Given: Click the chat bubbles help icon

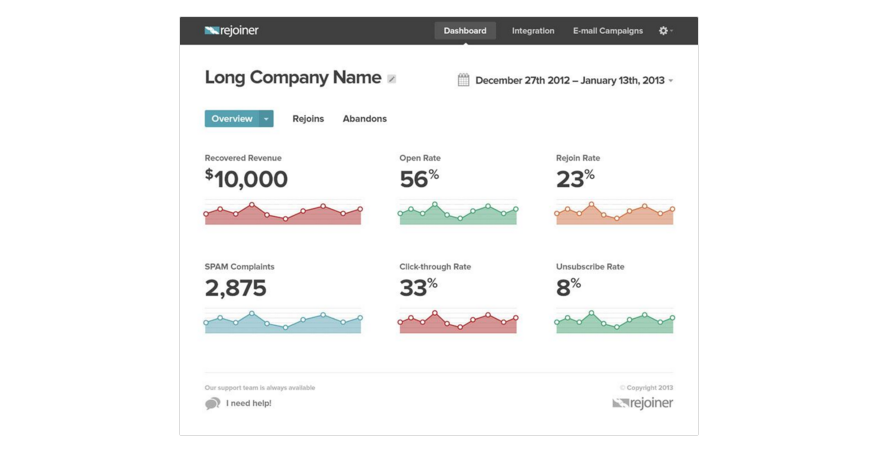Looking at the screenshot, I should [212, 404].
